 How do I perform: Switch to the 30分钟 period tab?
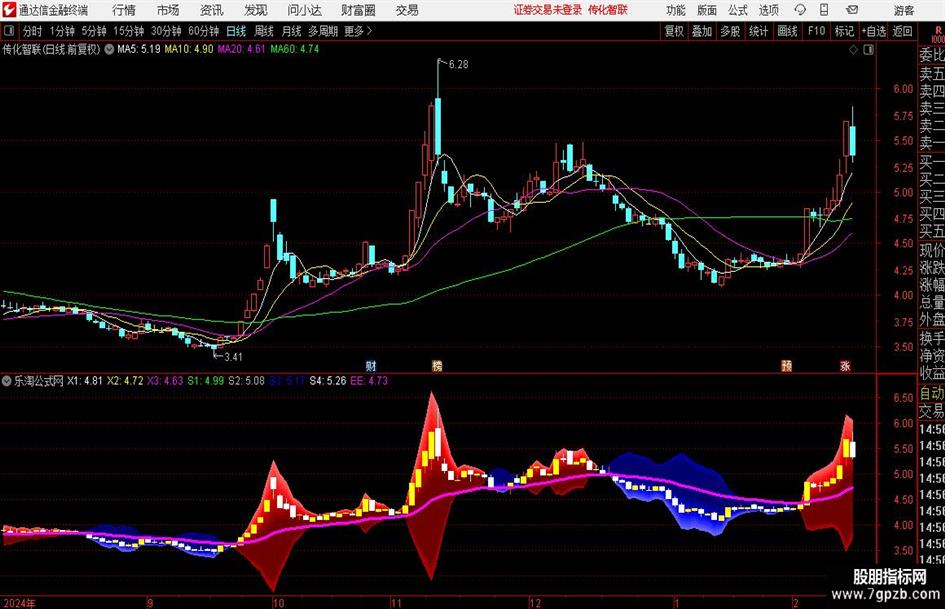coord(166,31)
